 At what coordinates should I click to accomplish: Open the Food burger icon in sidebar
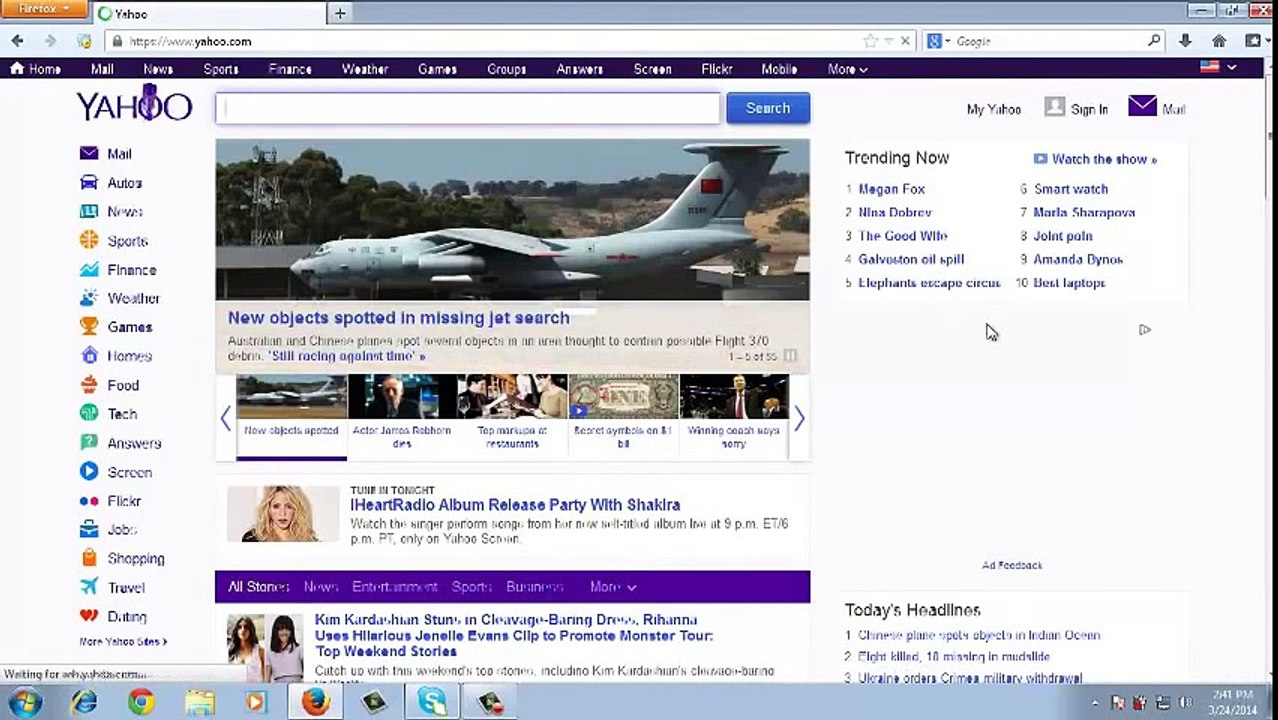pos(89,384)
